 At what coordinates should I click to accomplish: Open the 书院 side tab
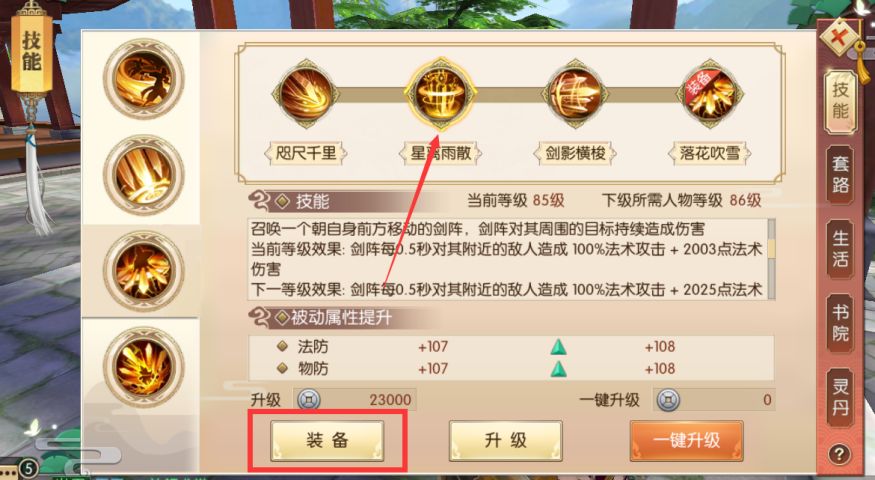[x=840, y=323]
